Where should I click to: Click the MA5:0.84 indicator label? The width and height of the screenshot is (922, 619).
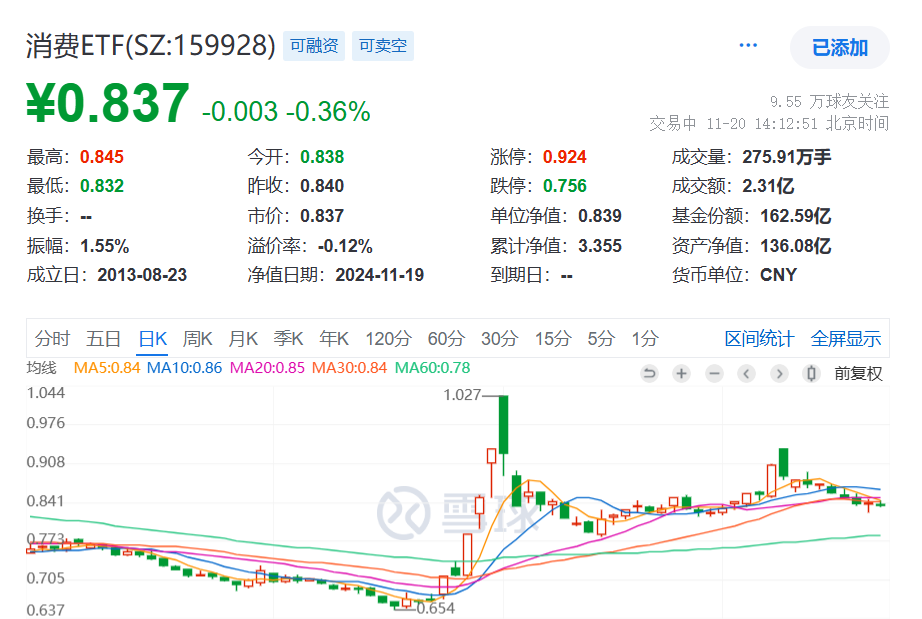pyautogui.click(x=107, y=368)
